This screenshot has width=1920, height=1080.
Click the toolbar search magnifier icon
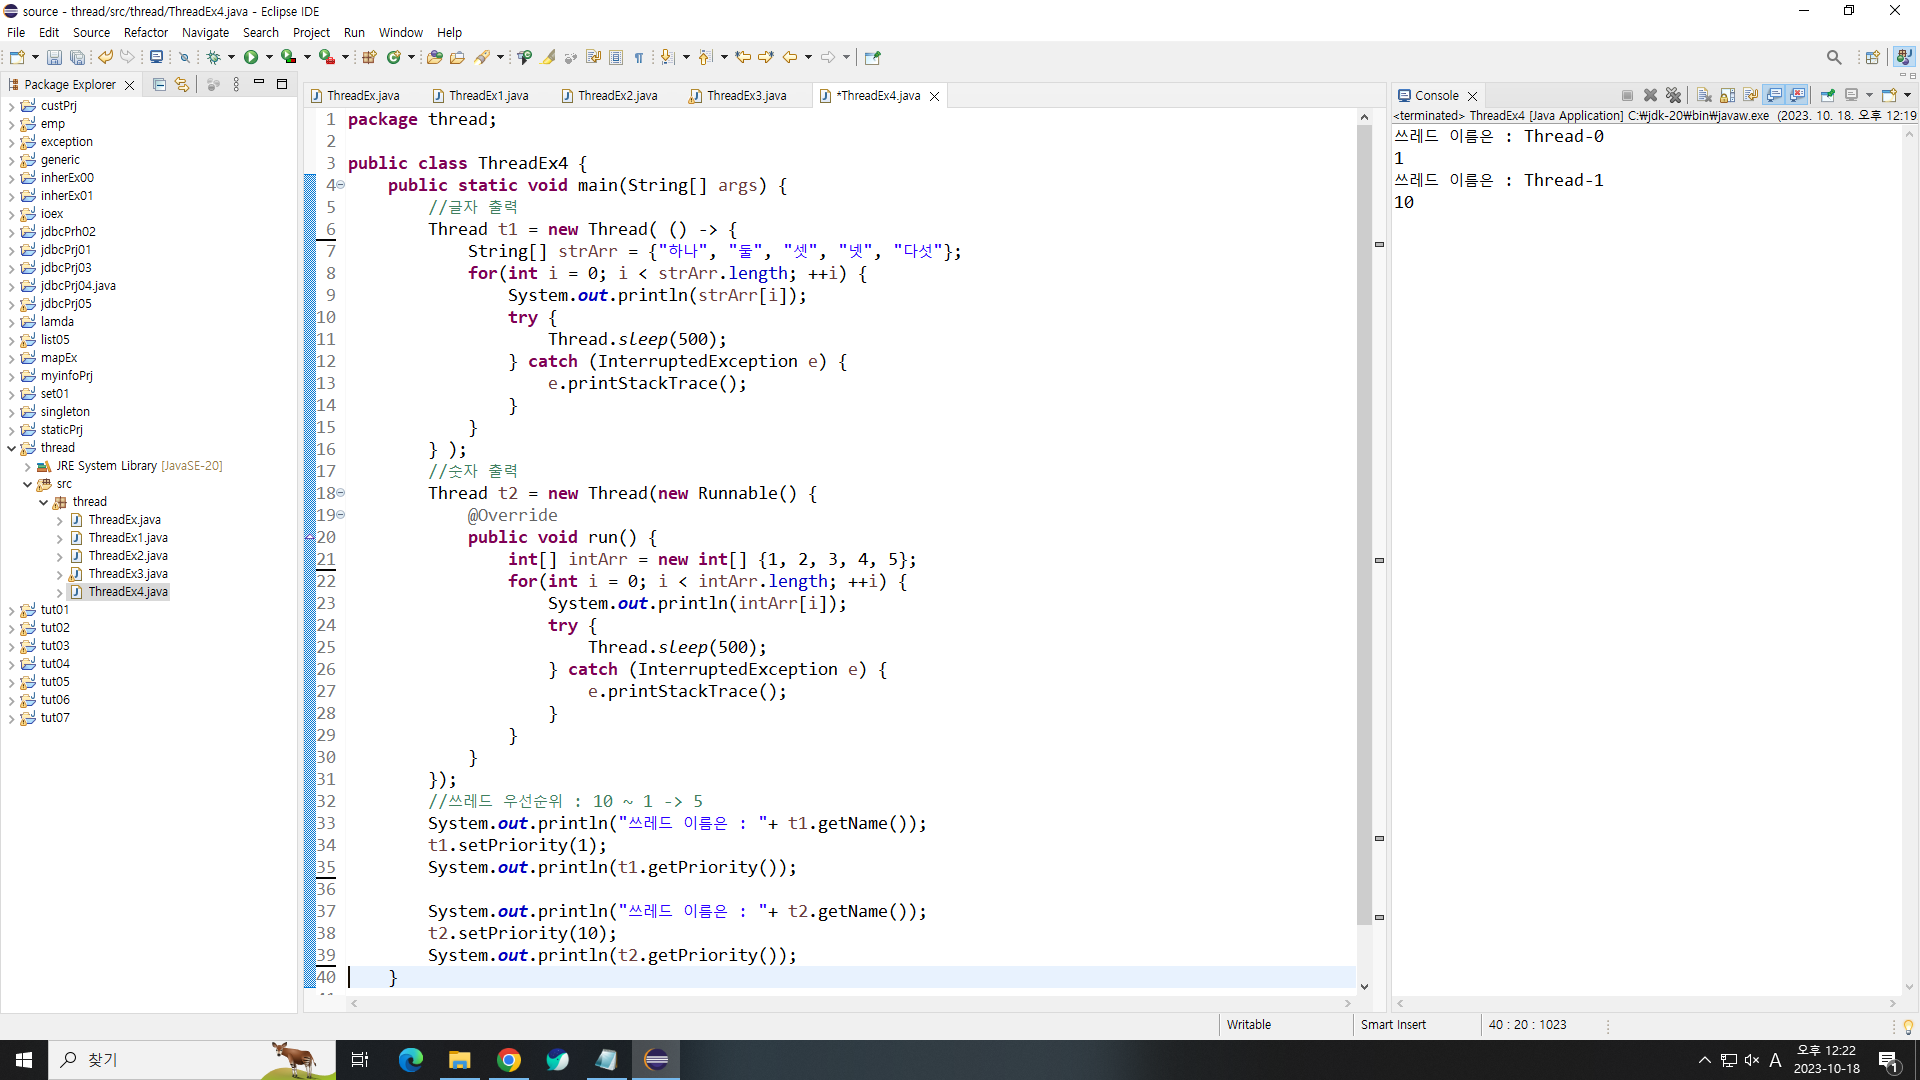(x=1833, y=57)
